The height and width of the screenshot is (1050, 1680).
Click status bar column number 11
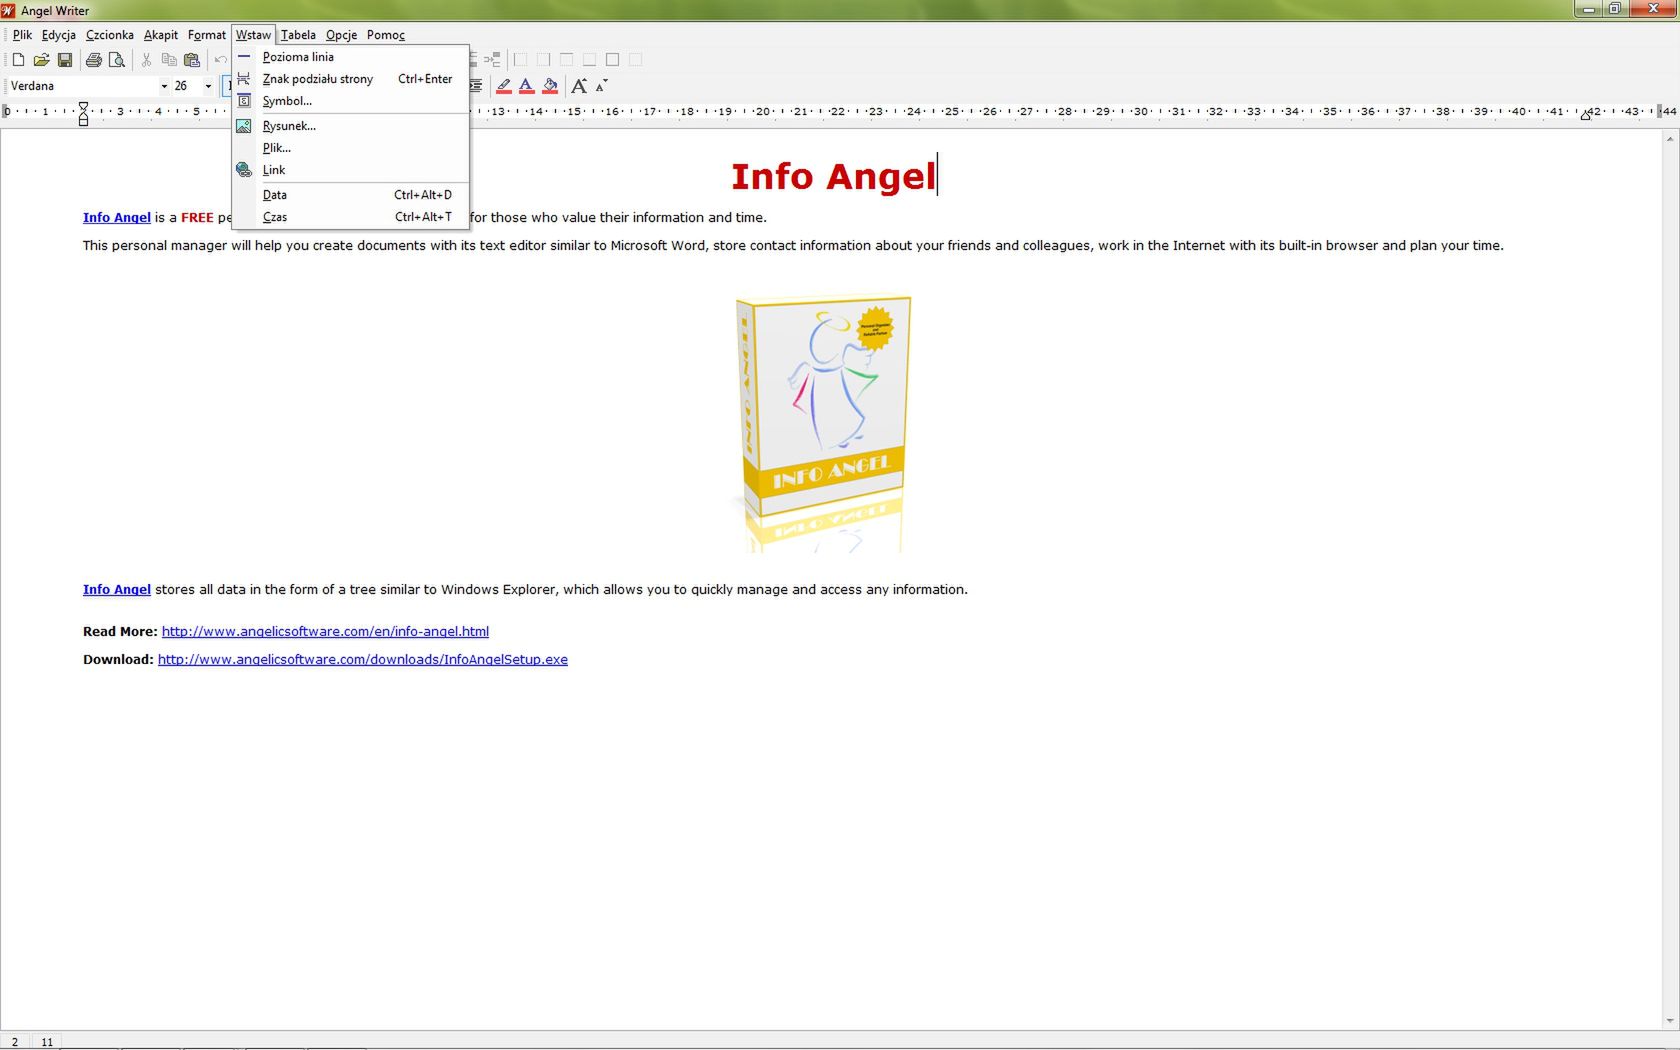click(47, 1041)
